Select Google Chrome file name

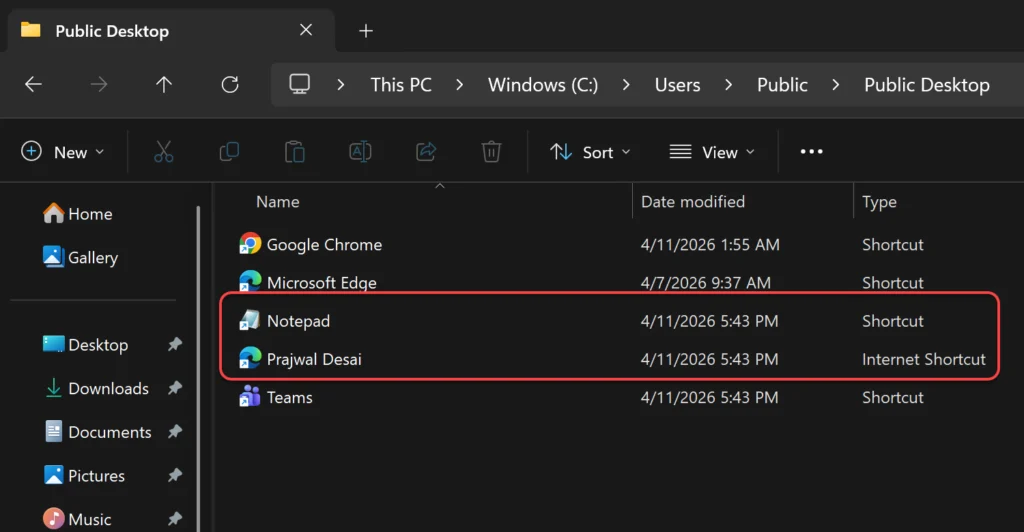(x=324, y=244)
